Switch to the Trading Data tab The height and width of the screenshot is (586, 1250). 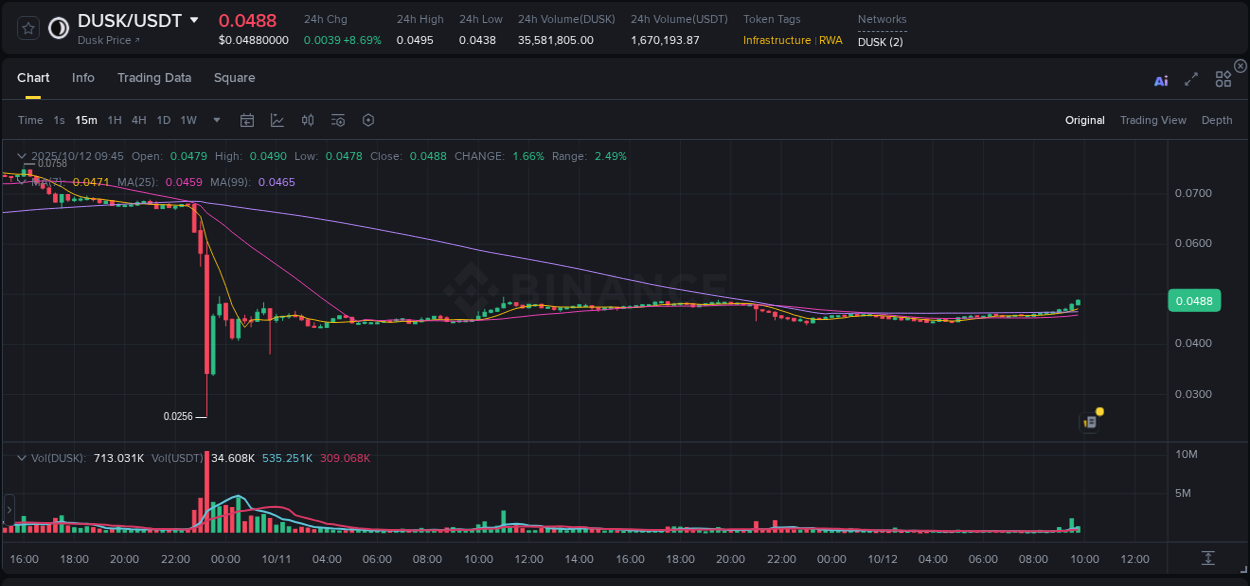coord(154,77)
